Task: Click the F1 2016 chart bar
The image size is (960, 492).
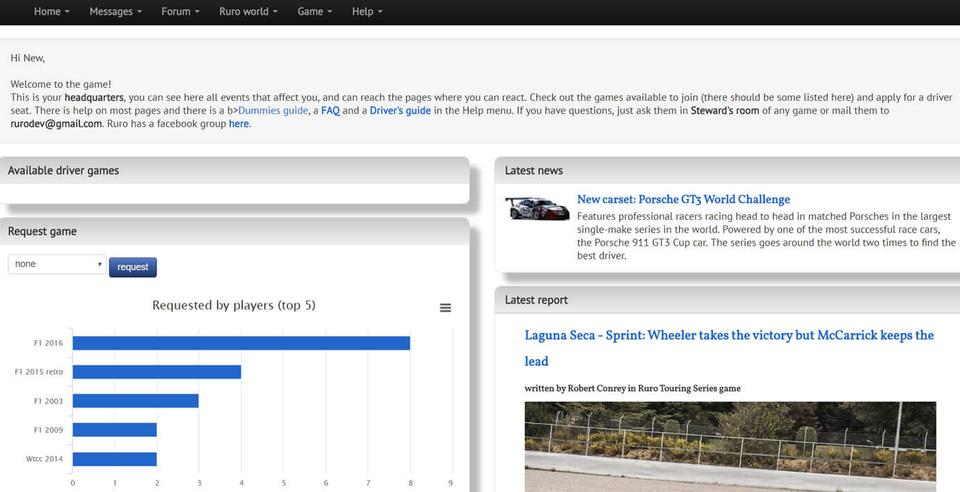Action: (241, 343)
